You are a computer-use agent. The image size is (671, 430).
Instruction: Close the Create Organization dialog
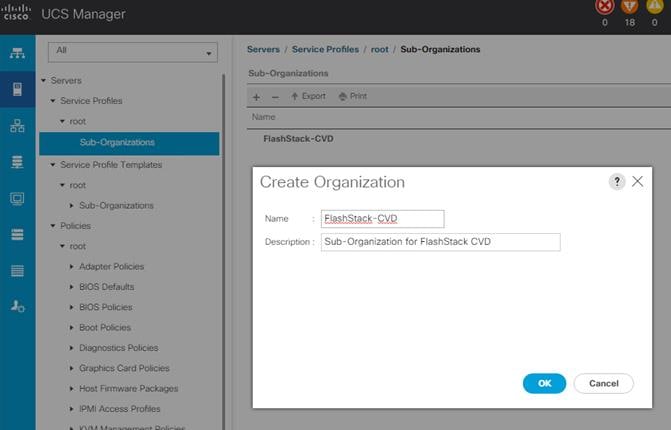tap(637, 181)
